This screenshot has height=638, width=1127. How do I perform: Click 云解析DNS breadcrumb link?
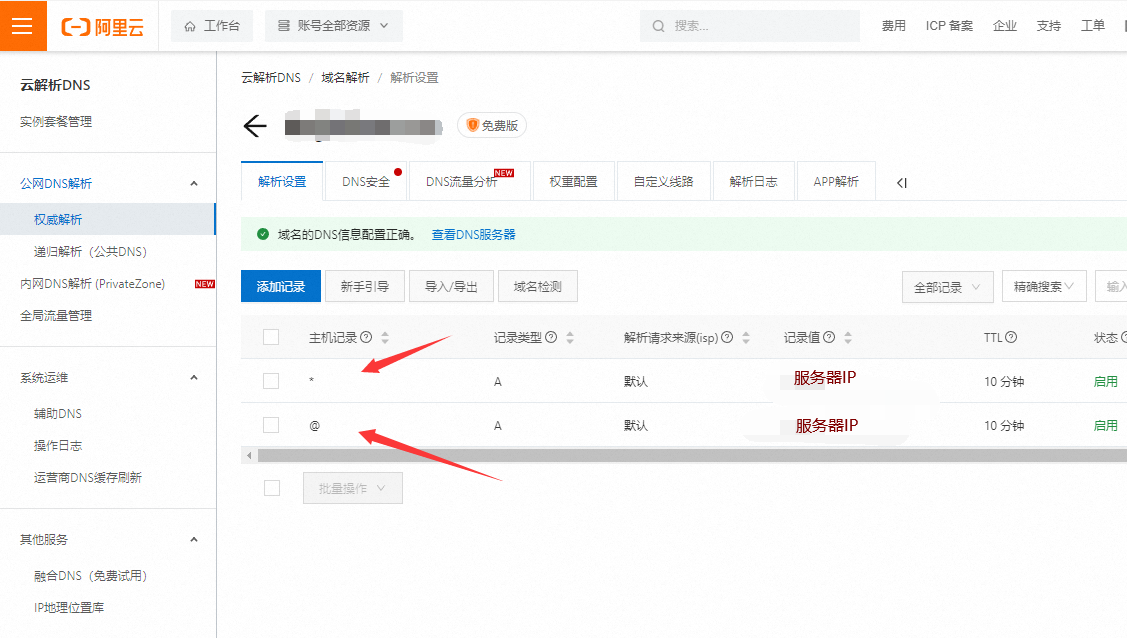pyautogui.click(x=271, y=78)
